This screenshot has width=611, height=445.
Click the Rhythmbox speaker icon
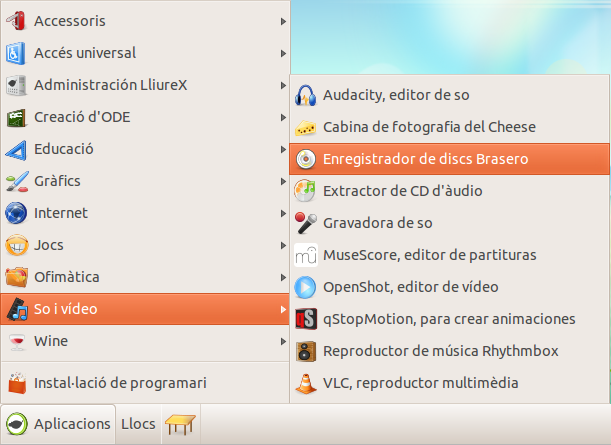click(306, 351)
